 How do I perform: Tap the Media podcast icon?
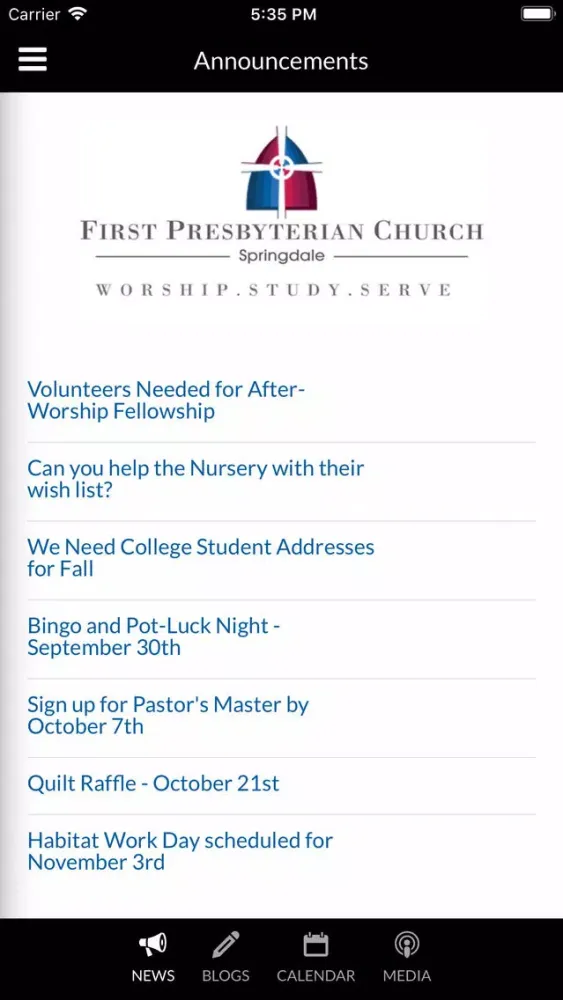tap(407, 944)
